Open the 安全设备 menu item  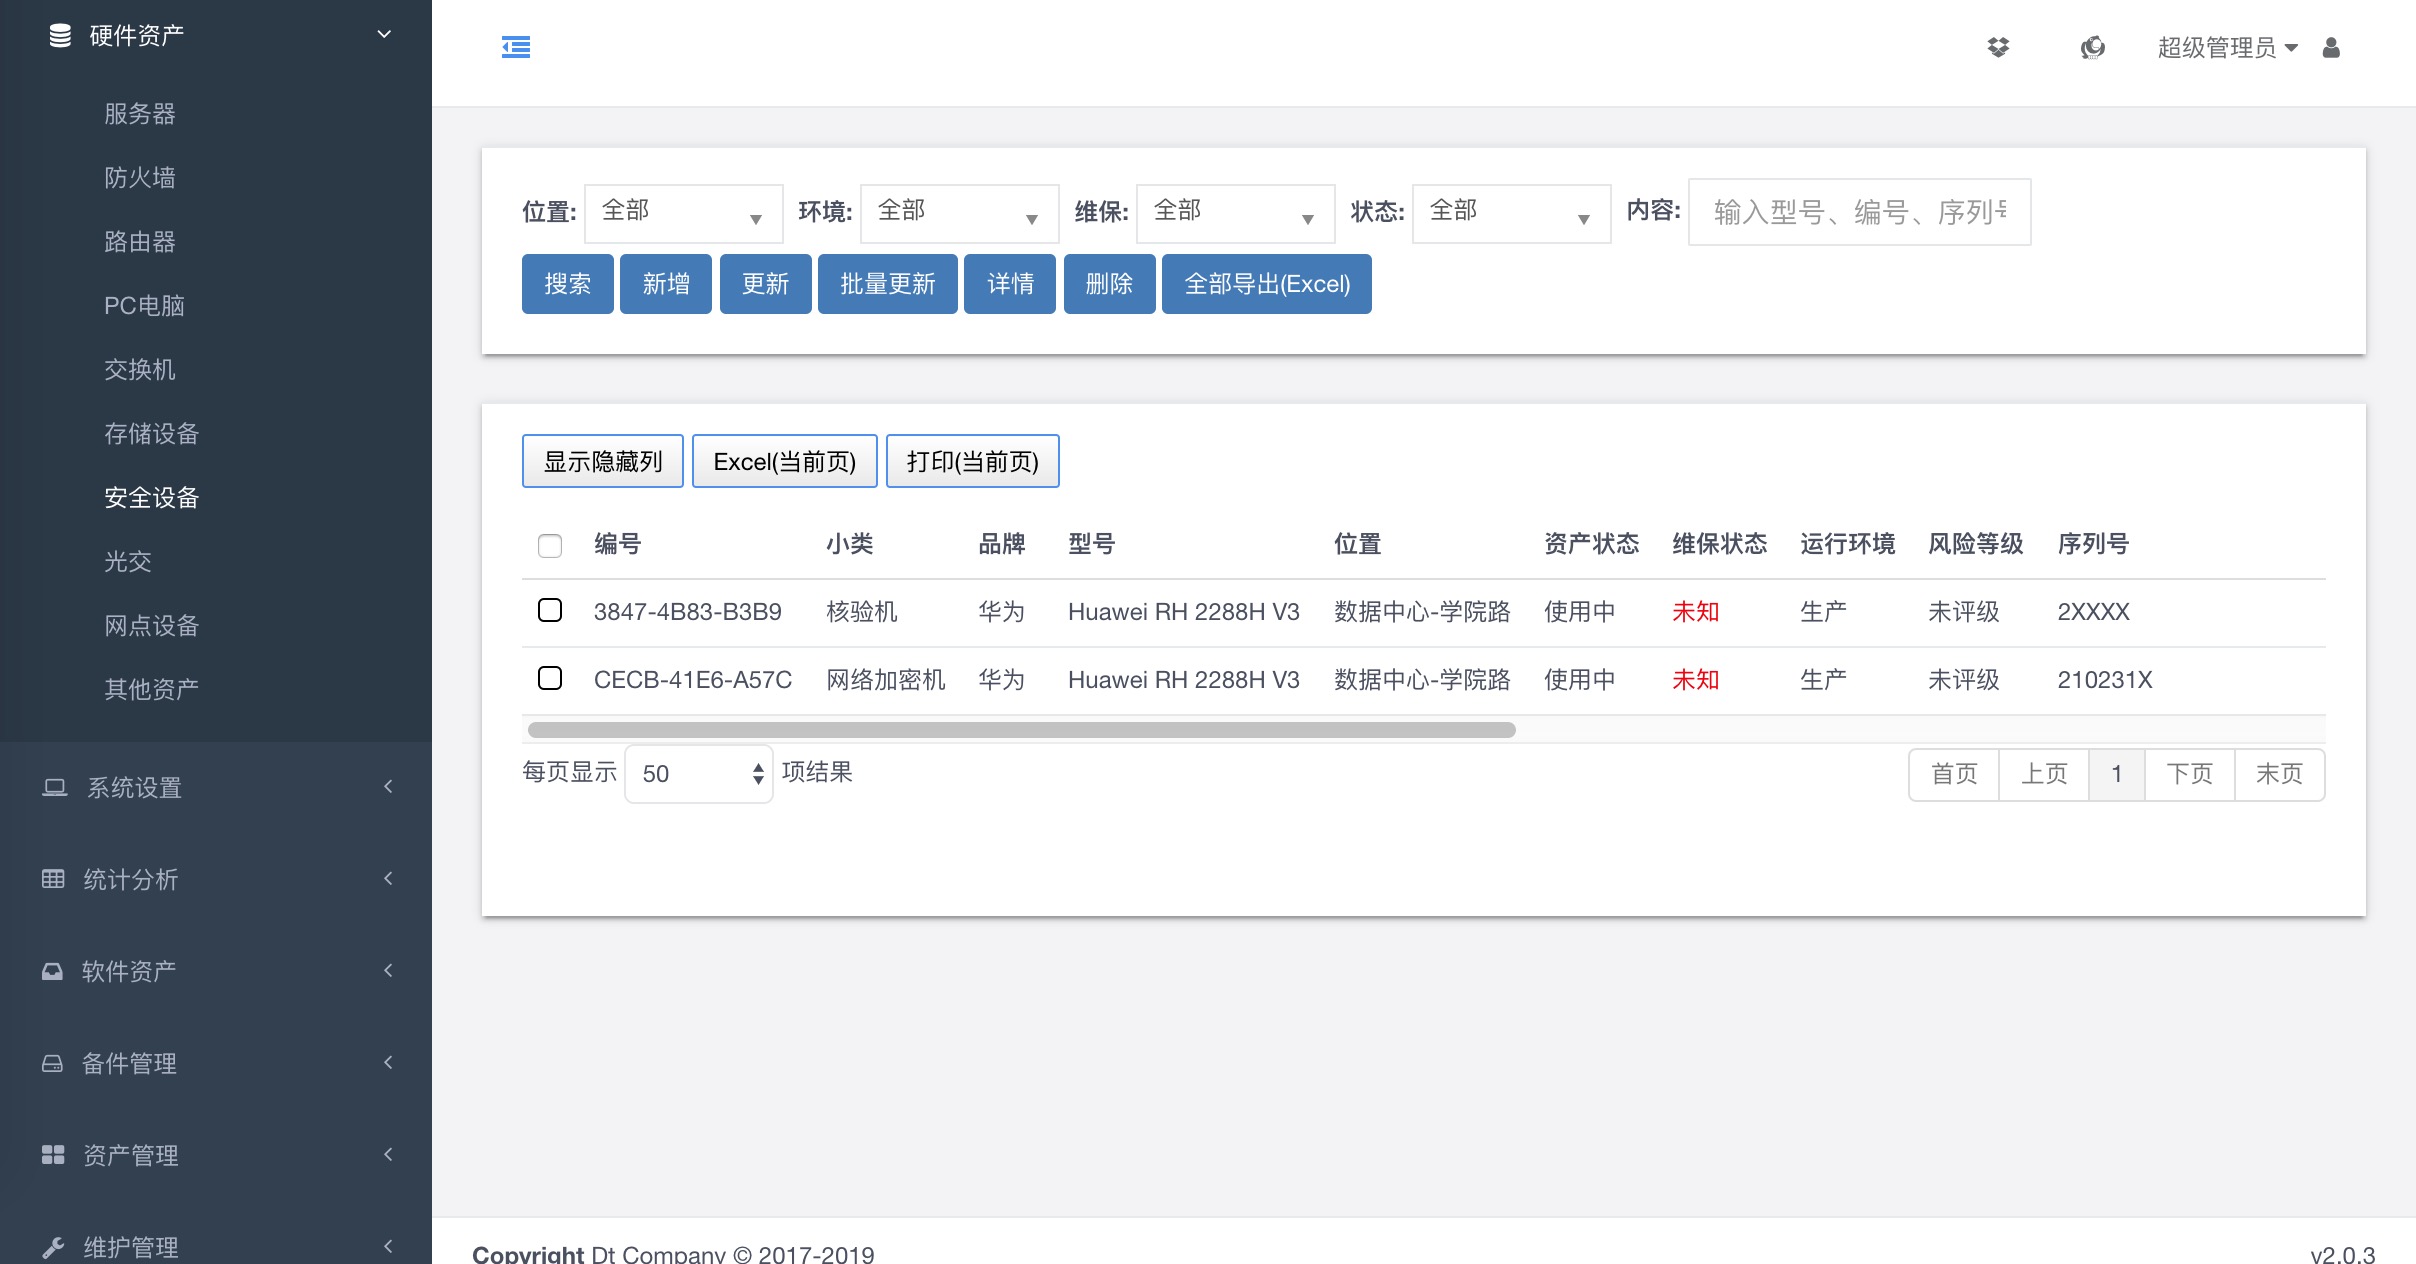click(x=151, y=497)
